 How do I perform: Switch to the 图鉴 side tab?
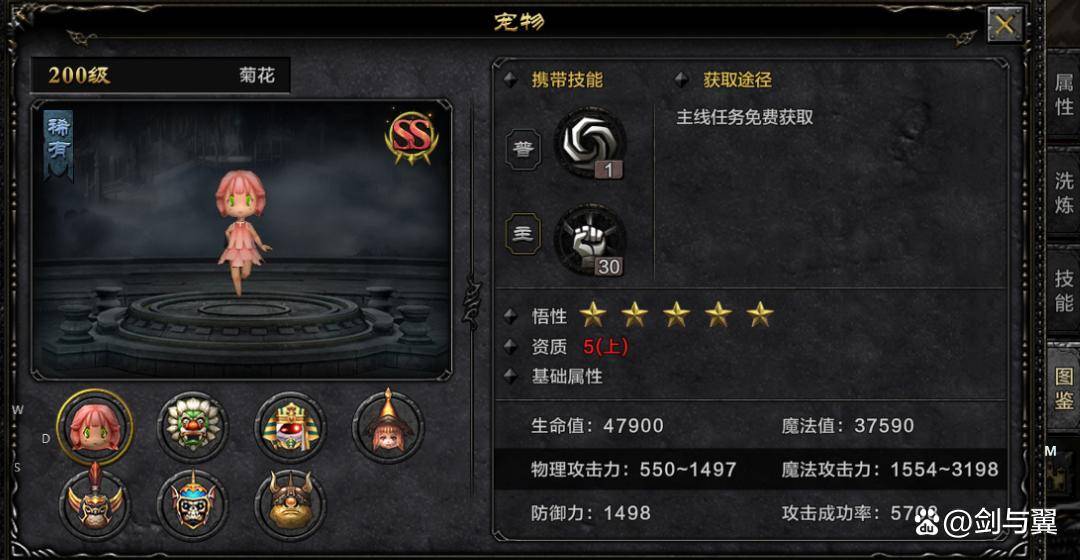(x=1063, y=388)
